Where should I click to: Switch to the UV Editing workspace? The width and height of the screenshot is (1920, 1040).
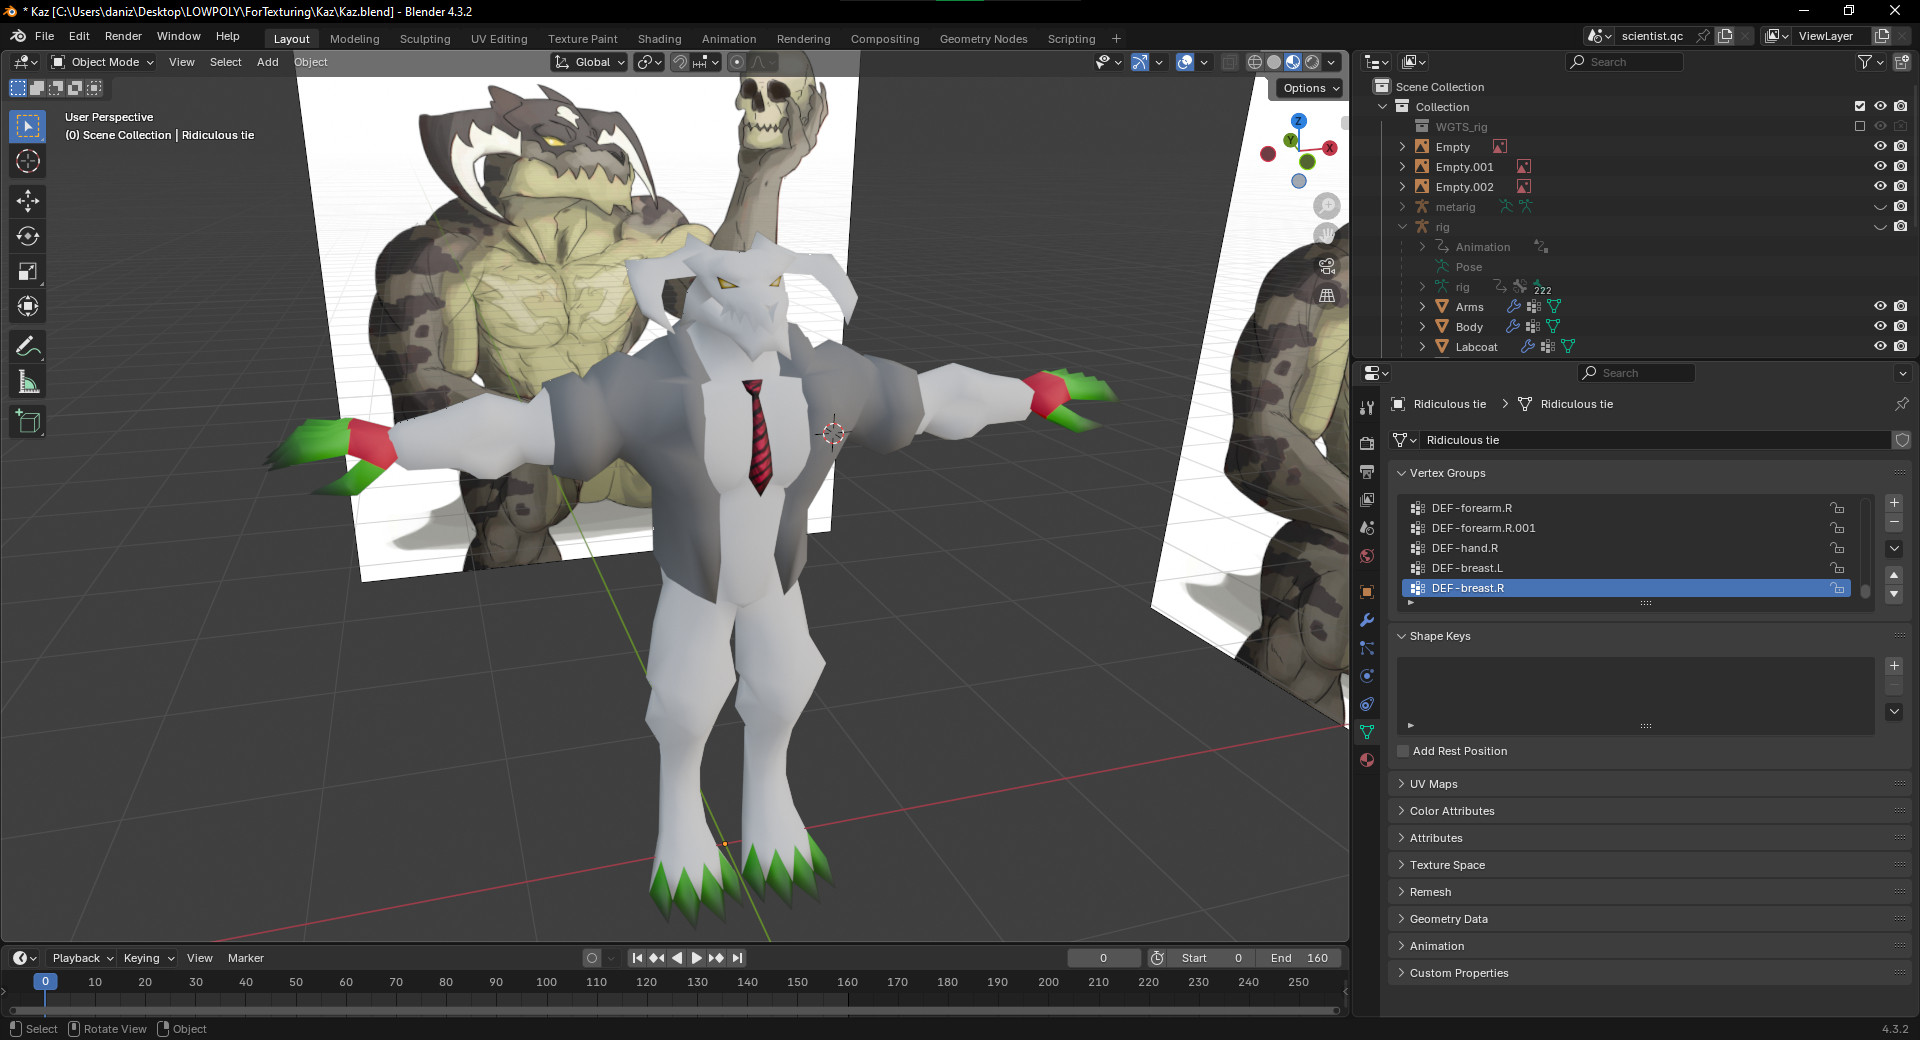coord(499,39)
